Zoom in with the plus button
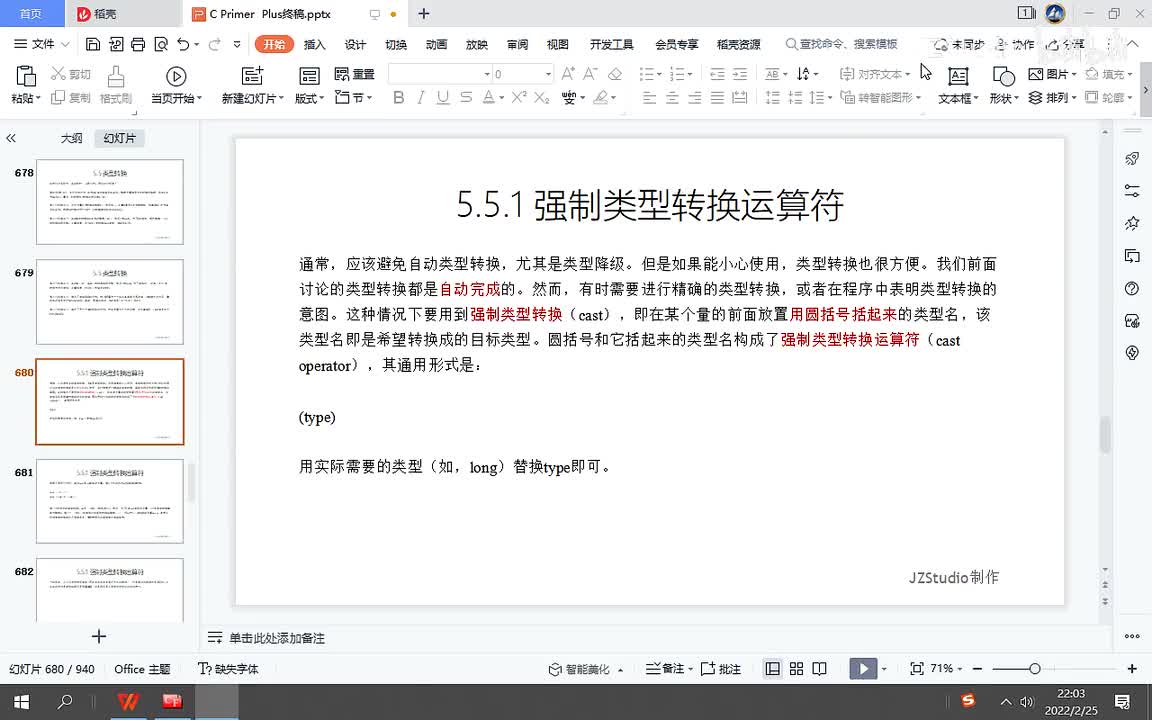1152x720 pixels. 1132,669
